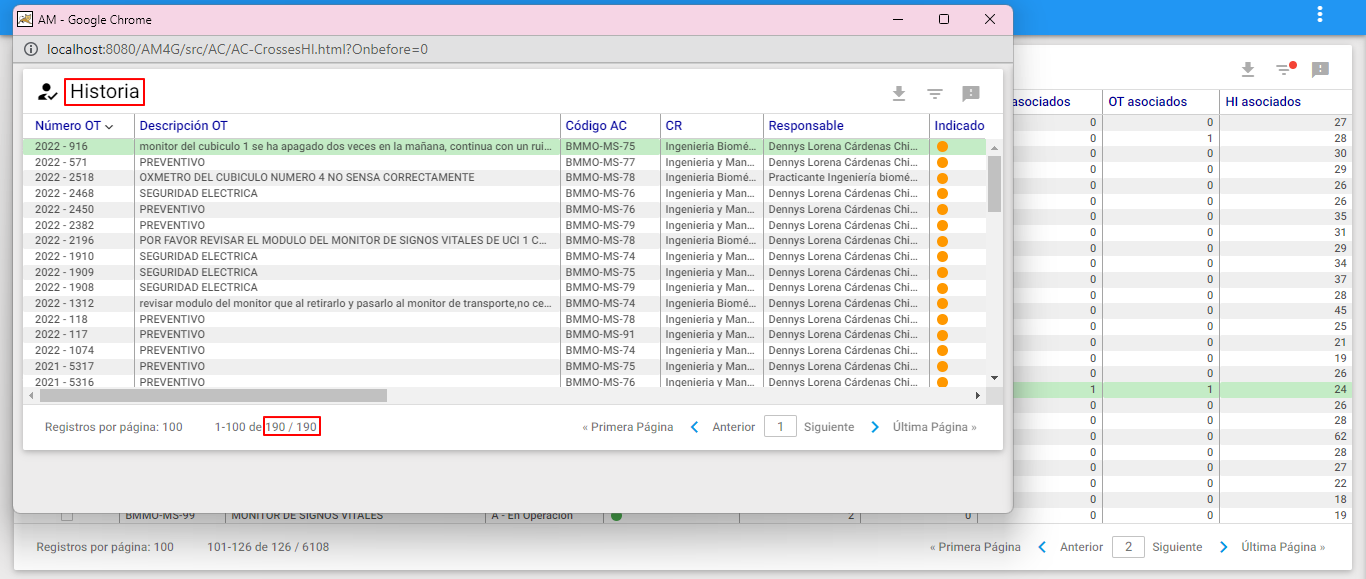Viewport: 1366px width, 579px height.
Task: Click the next page chevron in background window
Action: coord(1223,547)
